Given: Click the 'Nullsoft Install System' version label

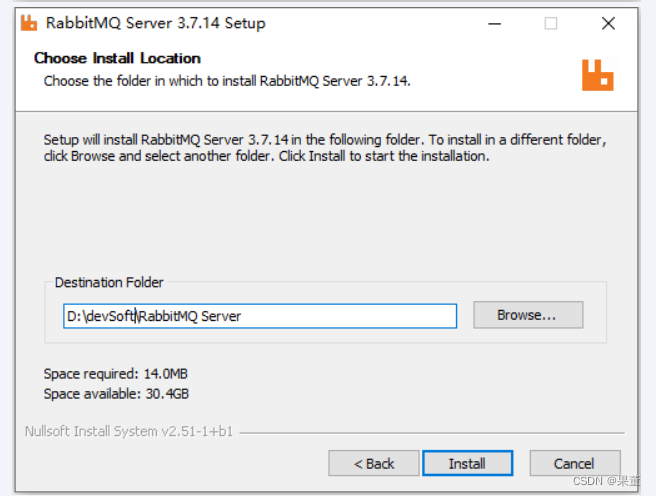Looking at the screenshot, I should [128, 432].
